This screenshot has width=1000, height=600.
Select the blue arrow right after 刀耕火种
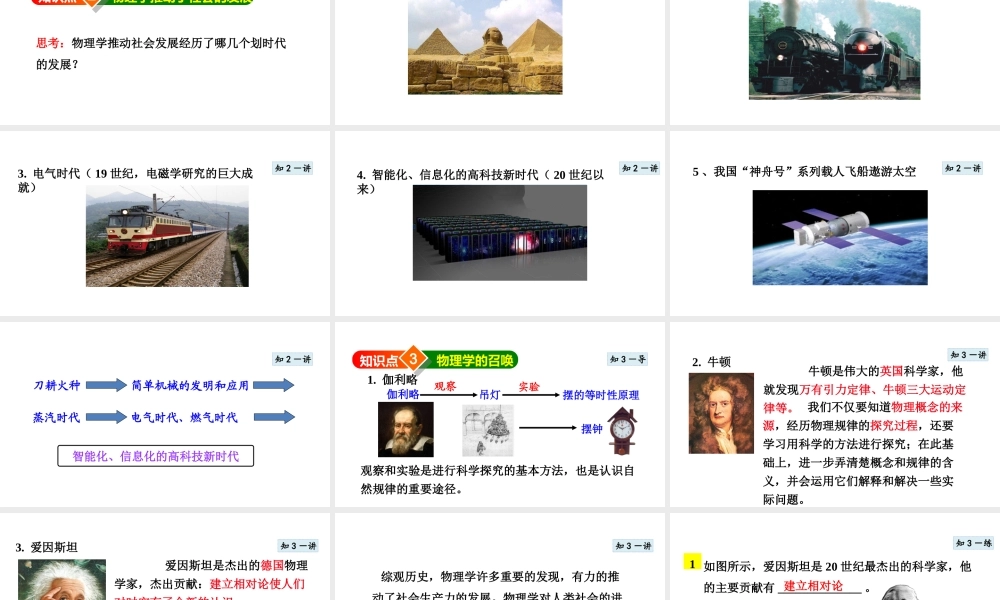pos(106,385)
